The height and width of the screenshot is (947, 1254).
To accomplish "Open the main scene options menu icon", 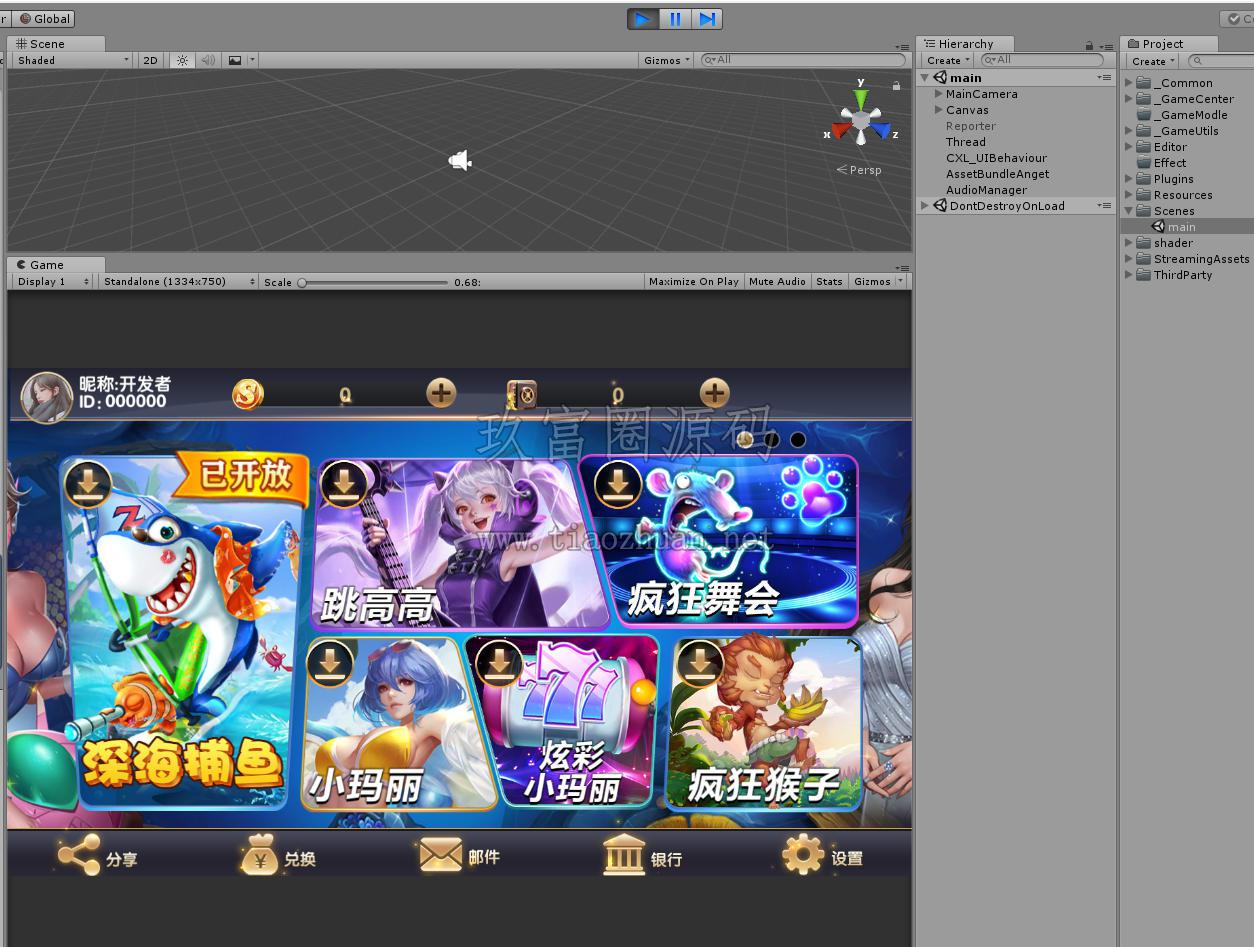I will pyautogui.click(x=1104, y=77).
